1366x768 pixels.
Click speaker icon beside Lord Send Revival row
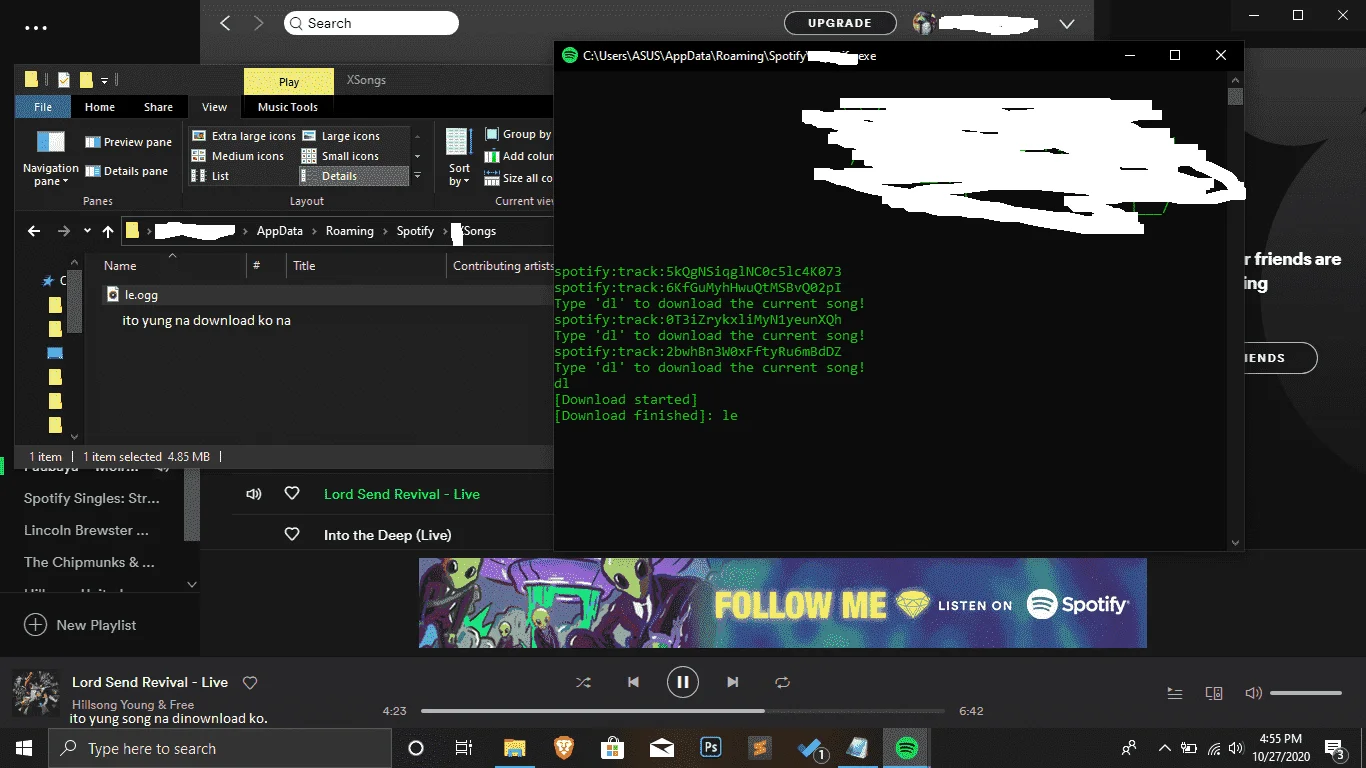[x=254, y=494]
